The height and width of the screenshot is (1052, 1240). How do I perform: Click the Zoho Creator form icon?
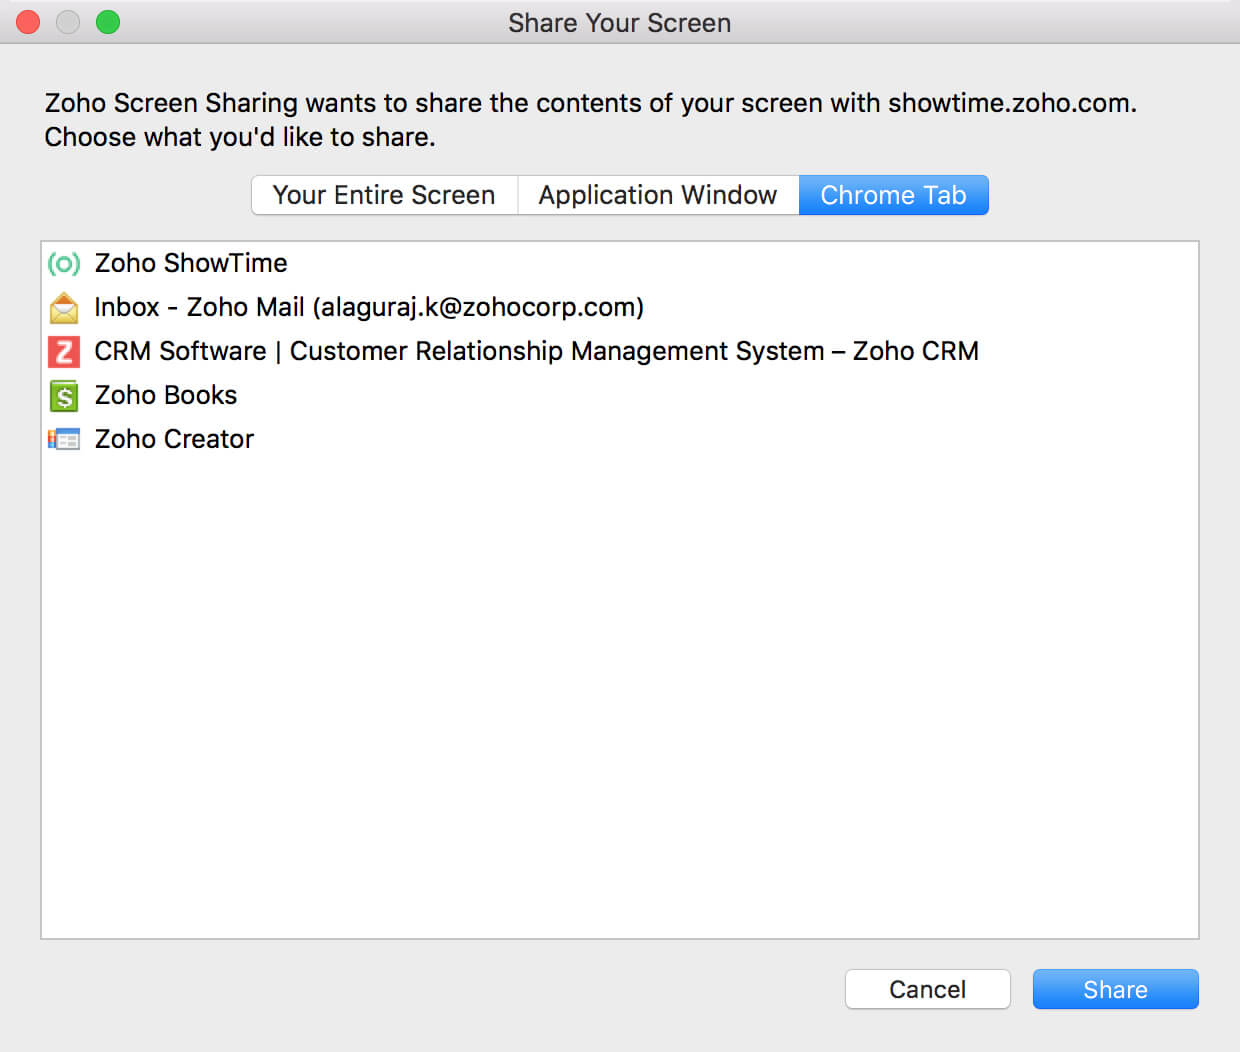pyautogui.click(x=64, y=439)
